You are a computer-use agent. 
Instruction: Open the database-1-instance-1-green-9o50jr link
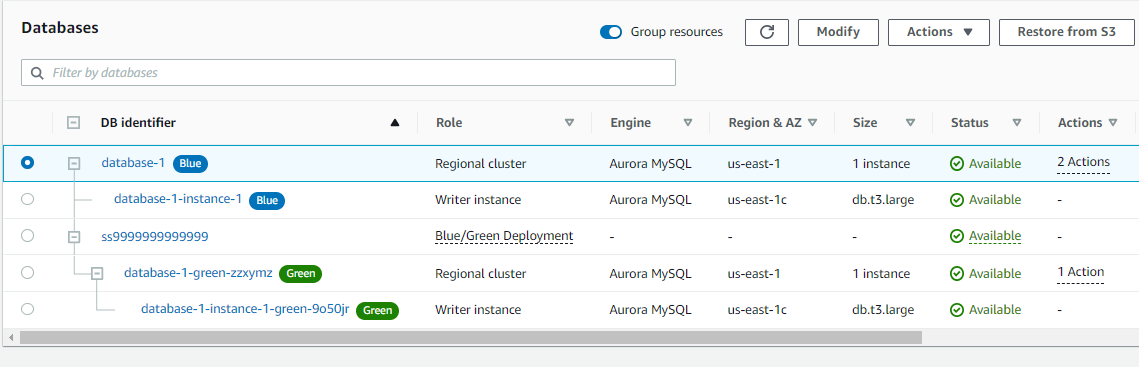pyautogui.click(x=246, y=309)
